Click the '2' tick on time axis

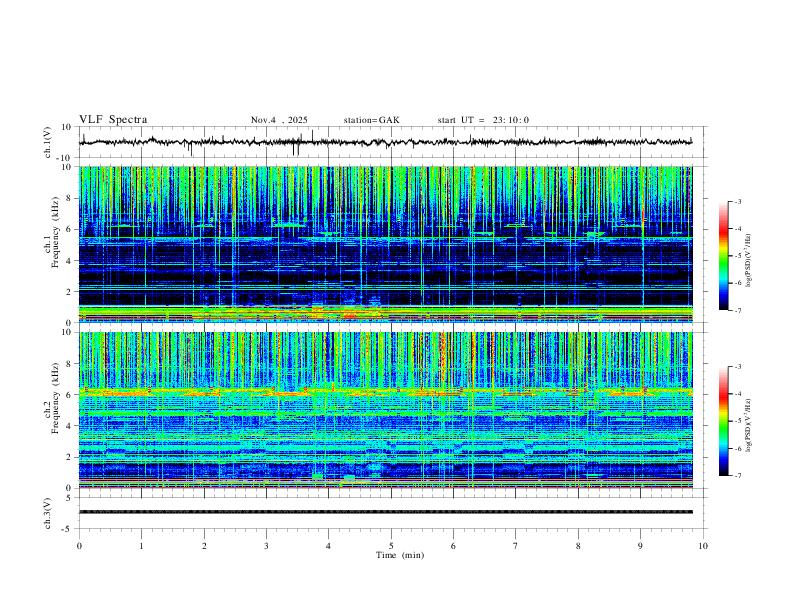(204, 546)
